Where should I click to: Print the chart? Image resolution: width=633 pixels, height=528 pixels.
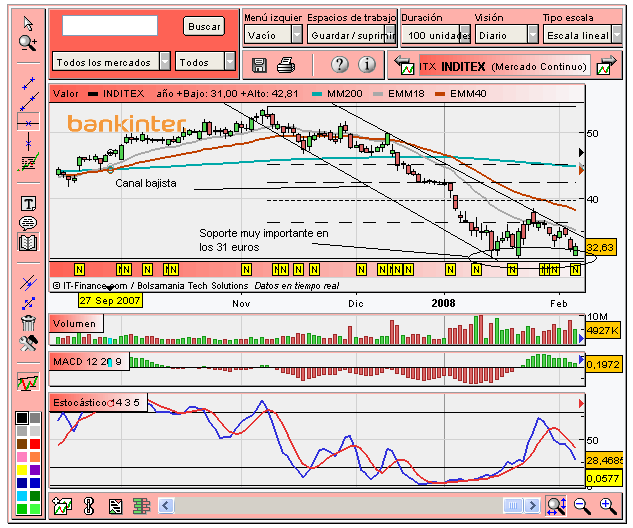pyautogui.click(x=286, y=65)
